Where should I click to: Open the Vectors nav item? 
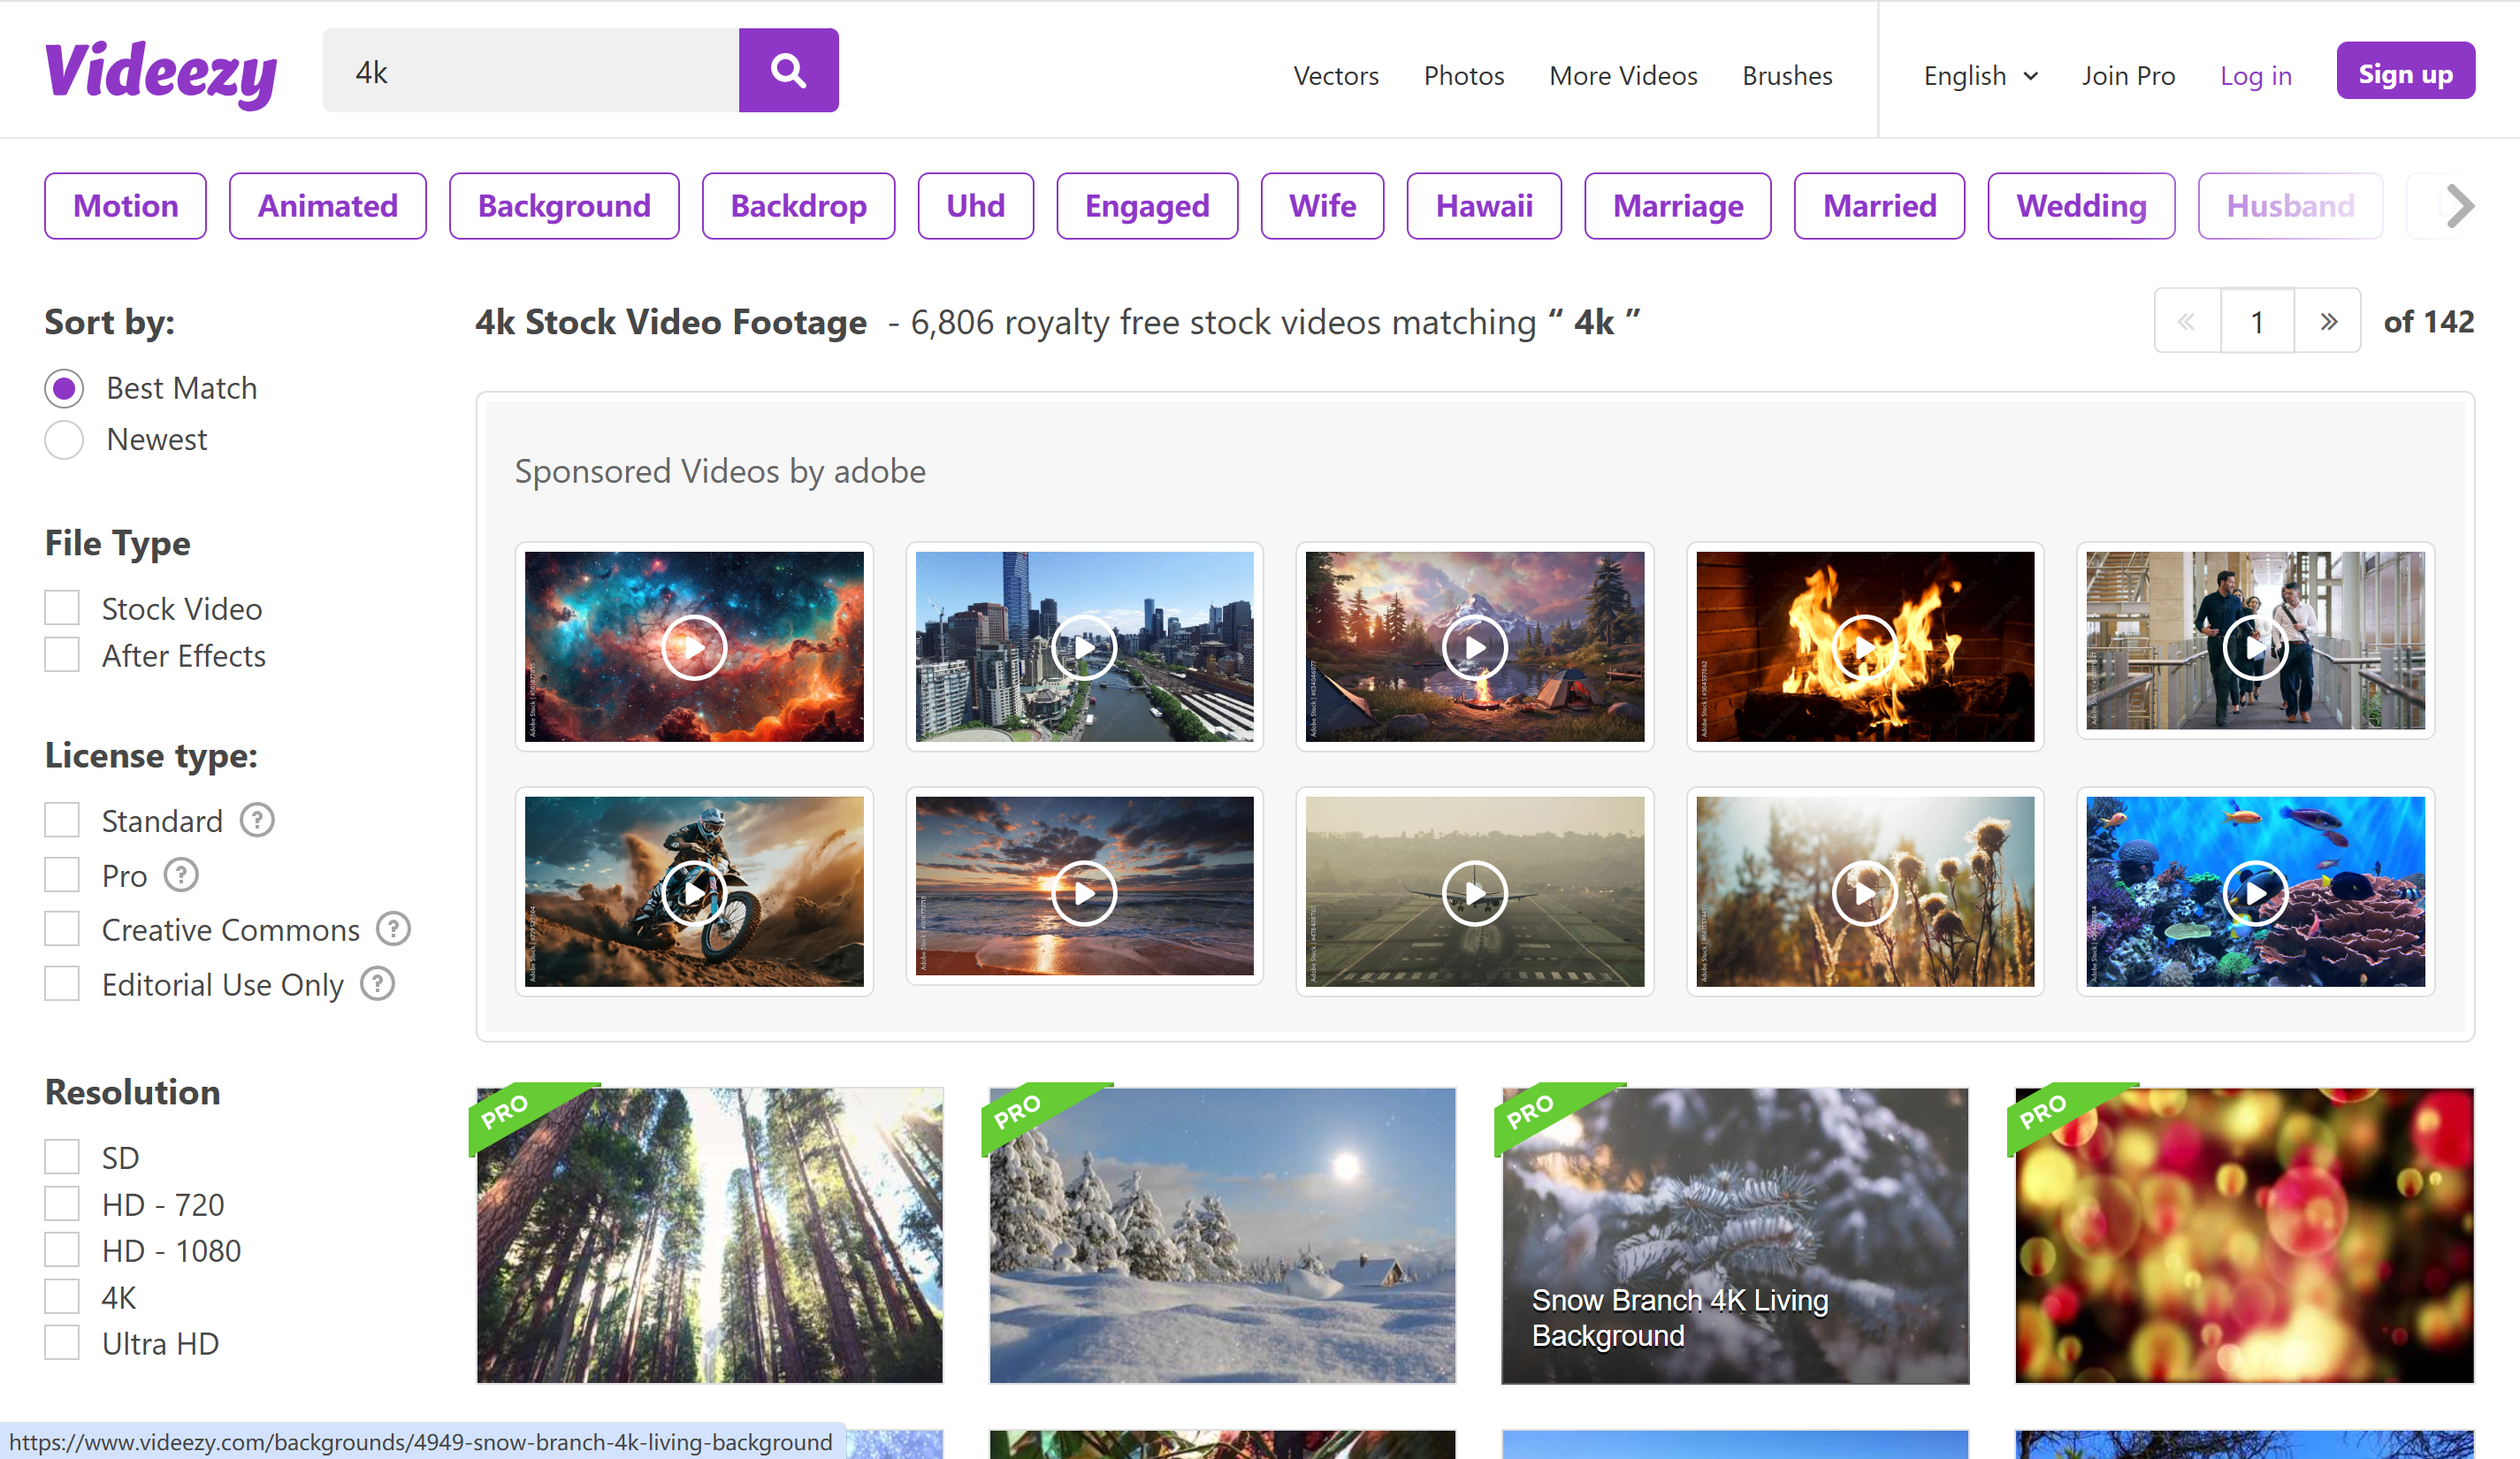coord(1335,76)
